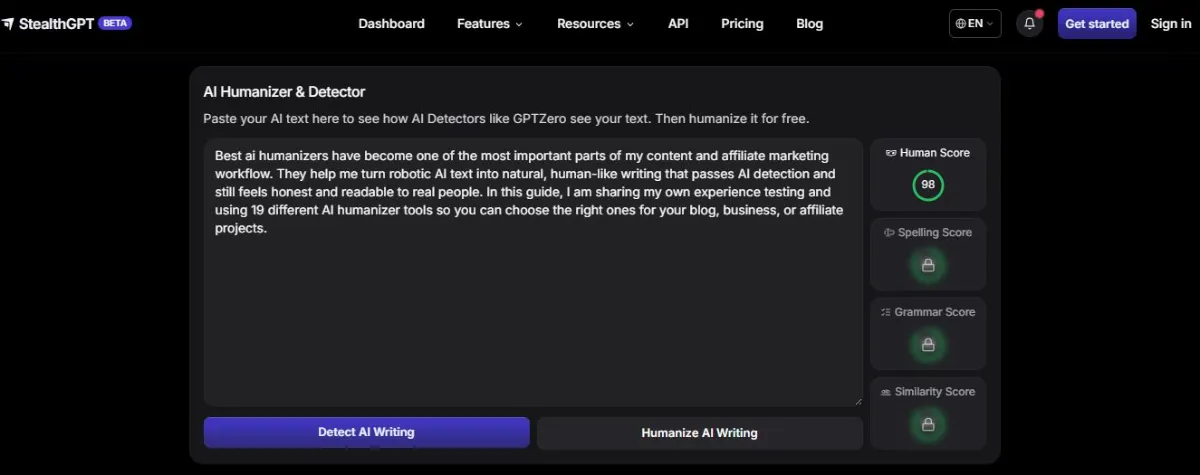Click the Spelling Score label

(x=935, y=233)
